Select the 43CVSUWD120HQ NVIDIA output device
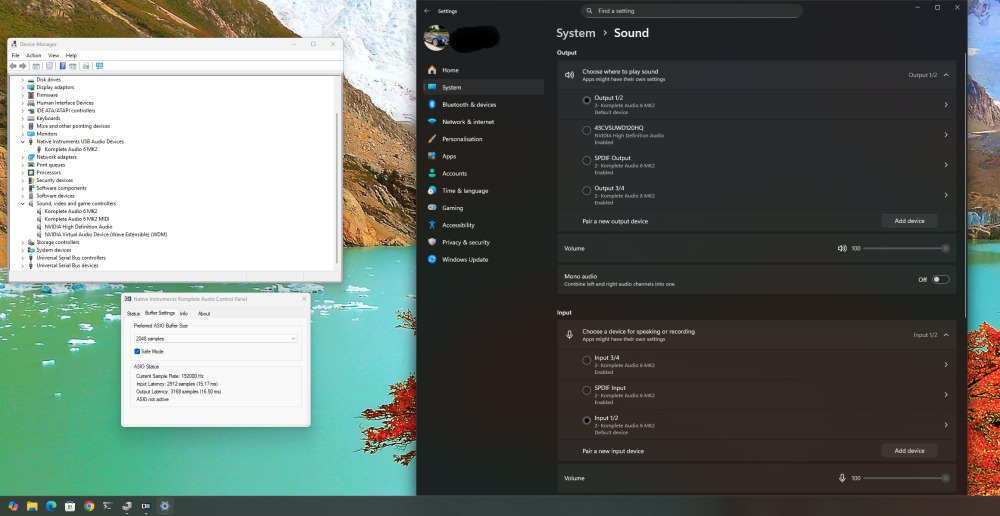Viewport: 1000px width, 516px height. click(587, 131)
